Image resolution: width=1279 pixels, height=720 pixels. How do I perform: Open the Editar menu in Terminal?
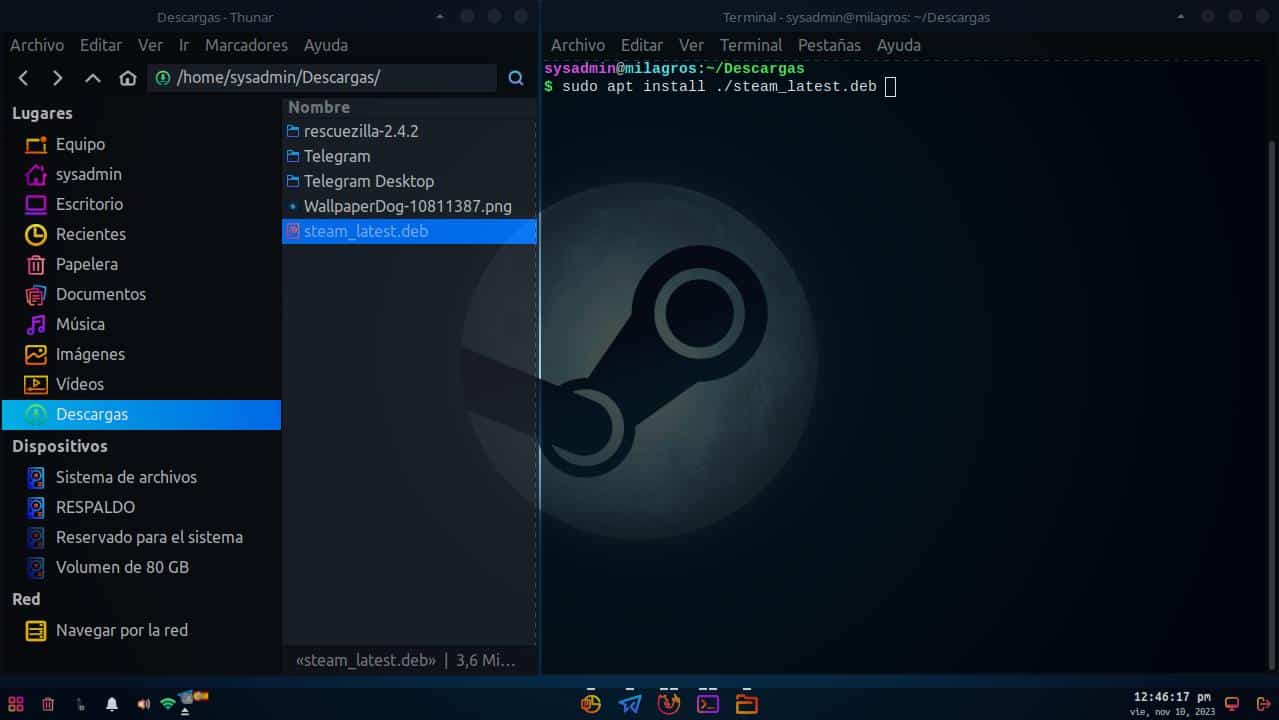pos(641,45)
